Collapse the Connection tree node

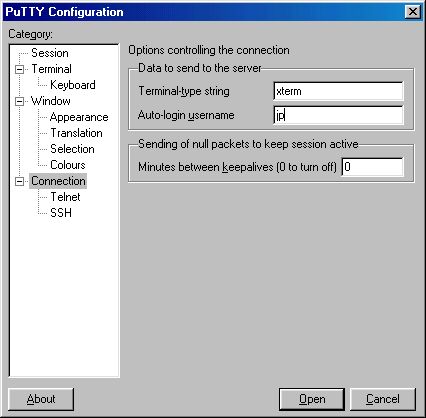(x=20, y=181)
